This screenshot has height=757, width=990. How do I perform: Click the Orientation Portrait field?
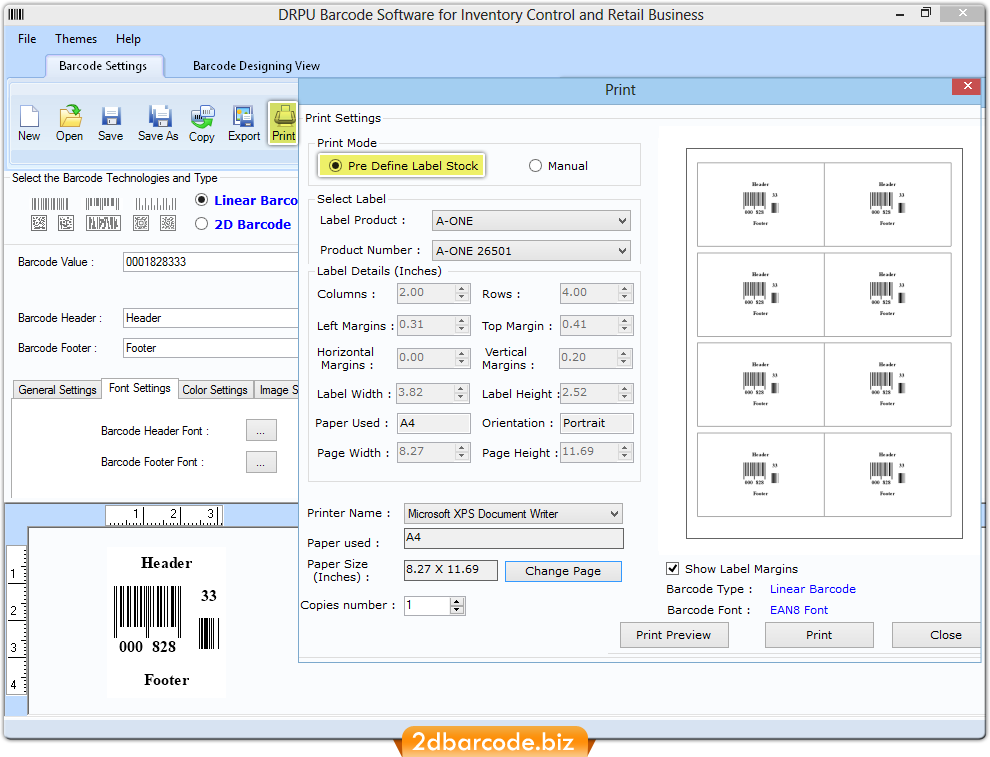click(597, 423)
